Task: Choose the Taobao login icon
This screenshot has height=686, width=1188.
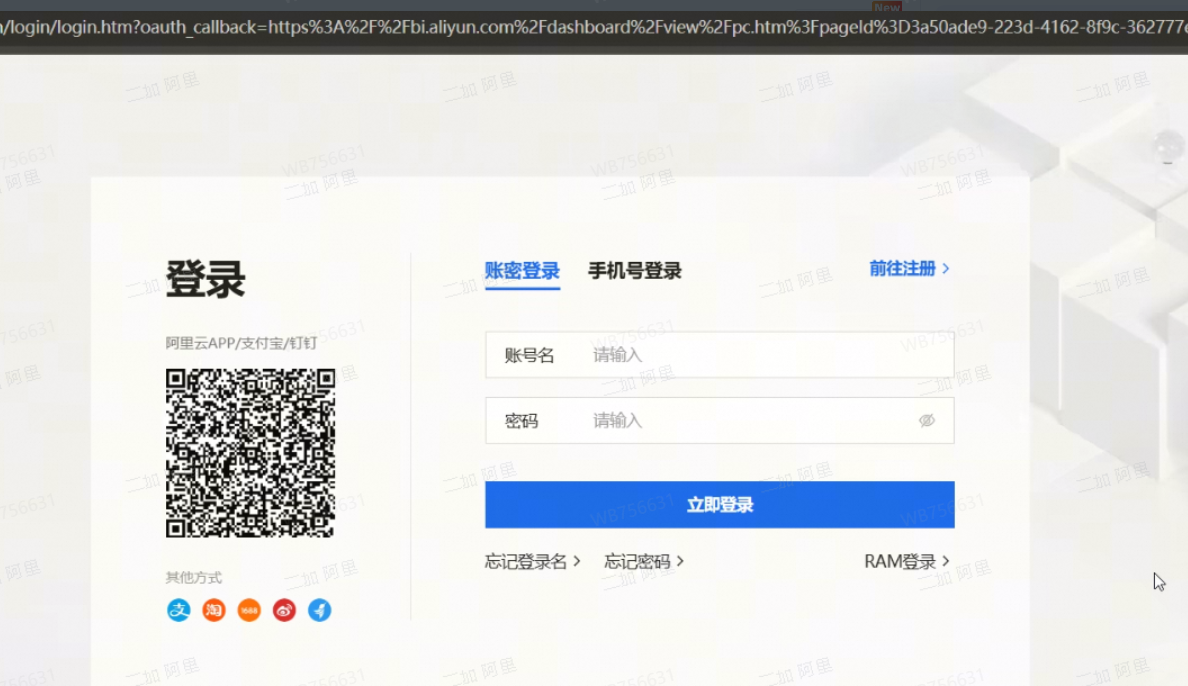Action: [214, 609]
